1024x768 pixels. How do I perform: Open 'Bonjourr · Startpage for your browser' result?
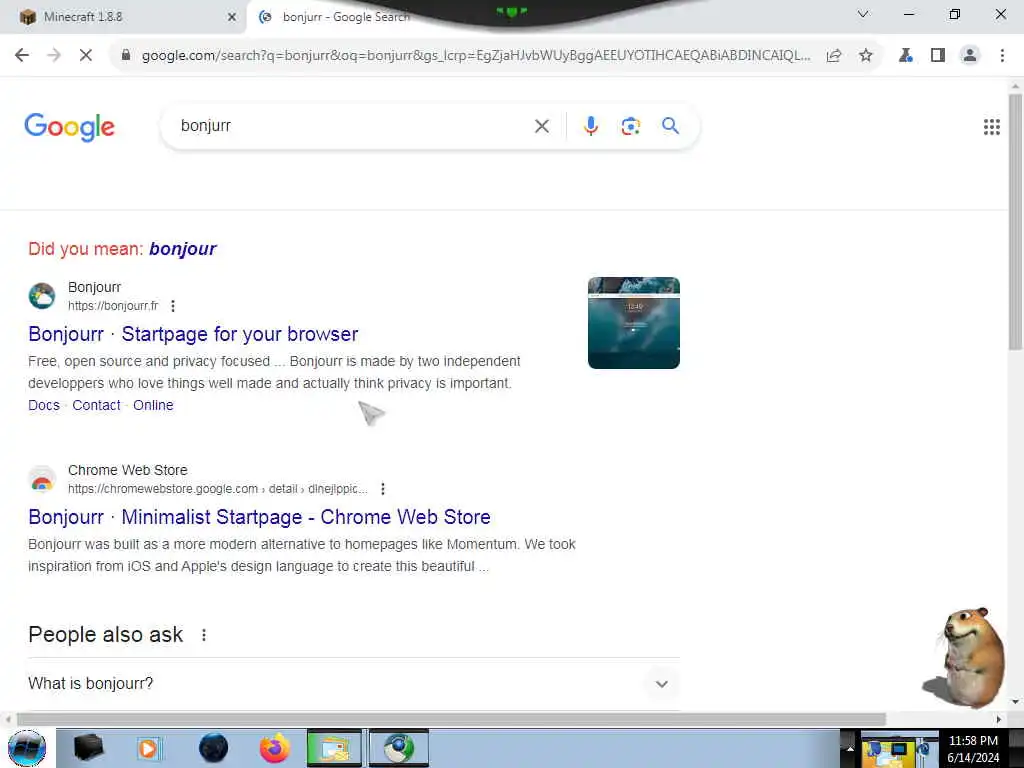pos(193,334)
